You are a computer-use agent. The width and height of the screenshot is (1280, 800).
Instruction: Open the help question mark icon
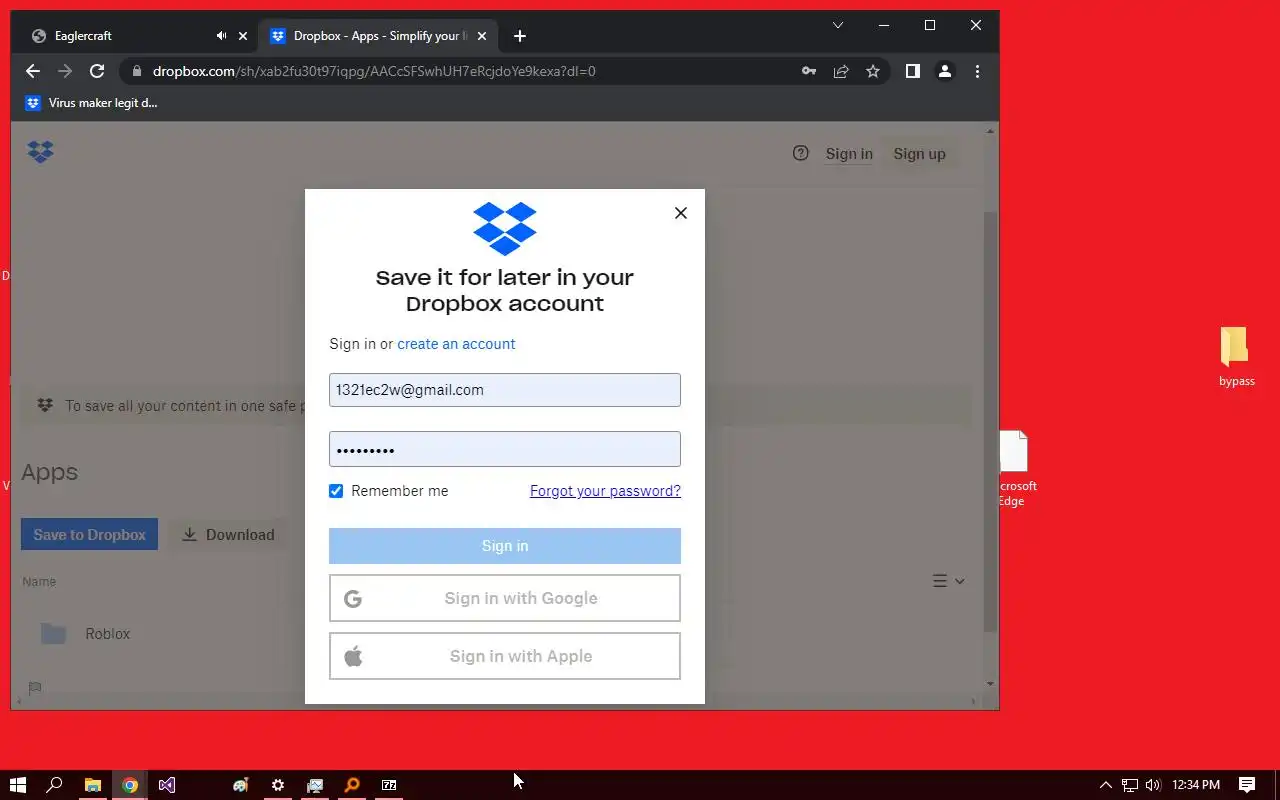pyautogui.click(x=800, y=153)
